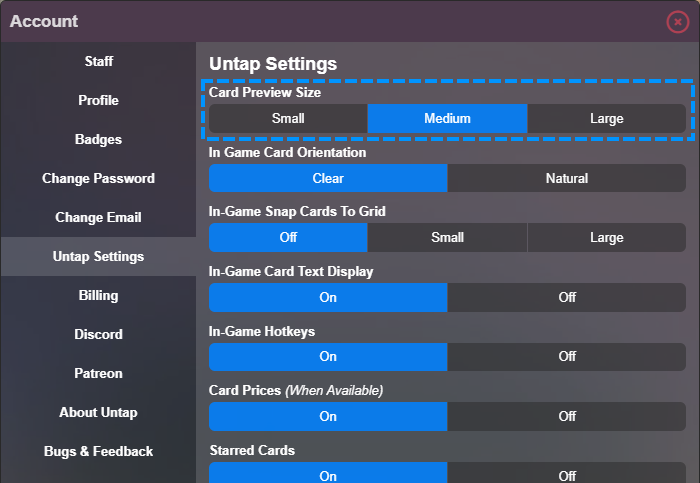Open the Profile section
The width and height of the screenshot is (700, 483).
click(98, 100)
